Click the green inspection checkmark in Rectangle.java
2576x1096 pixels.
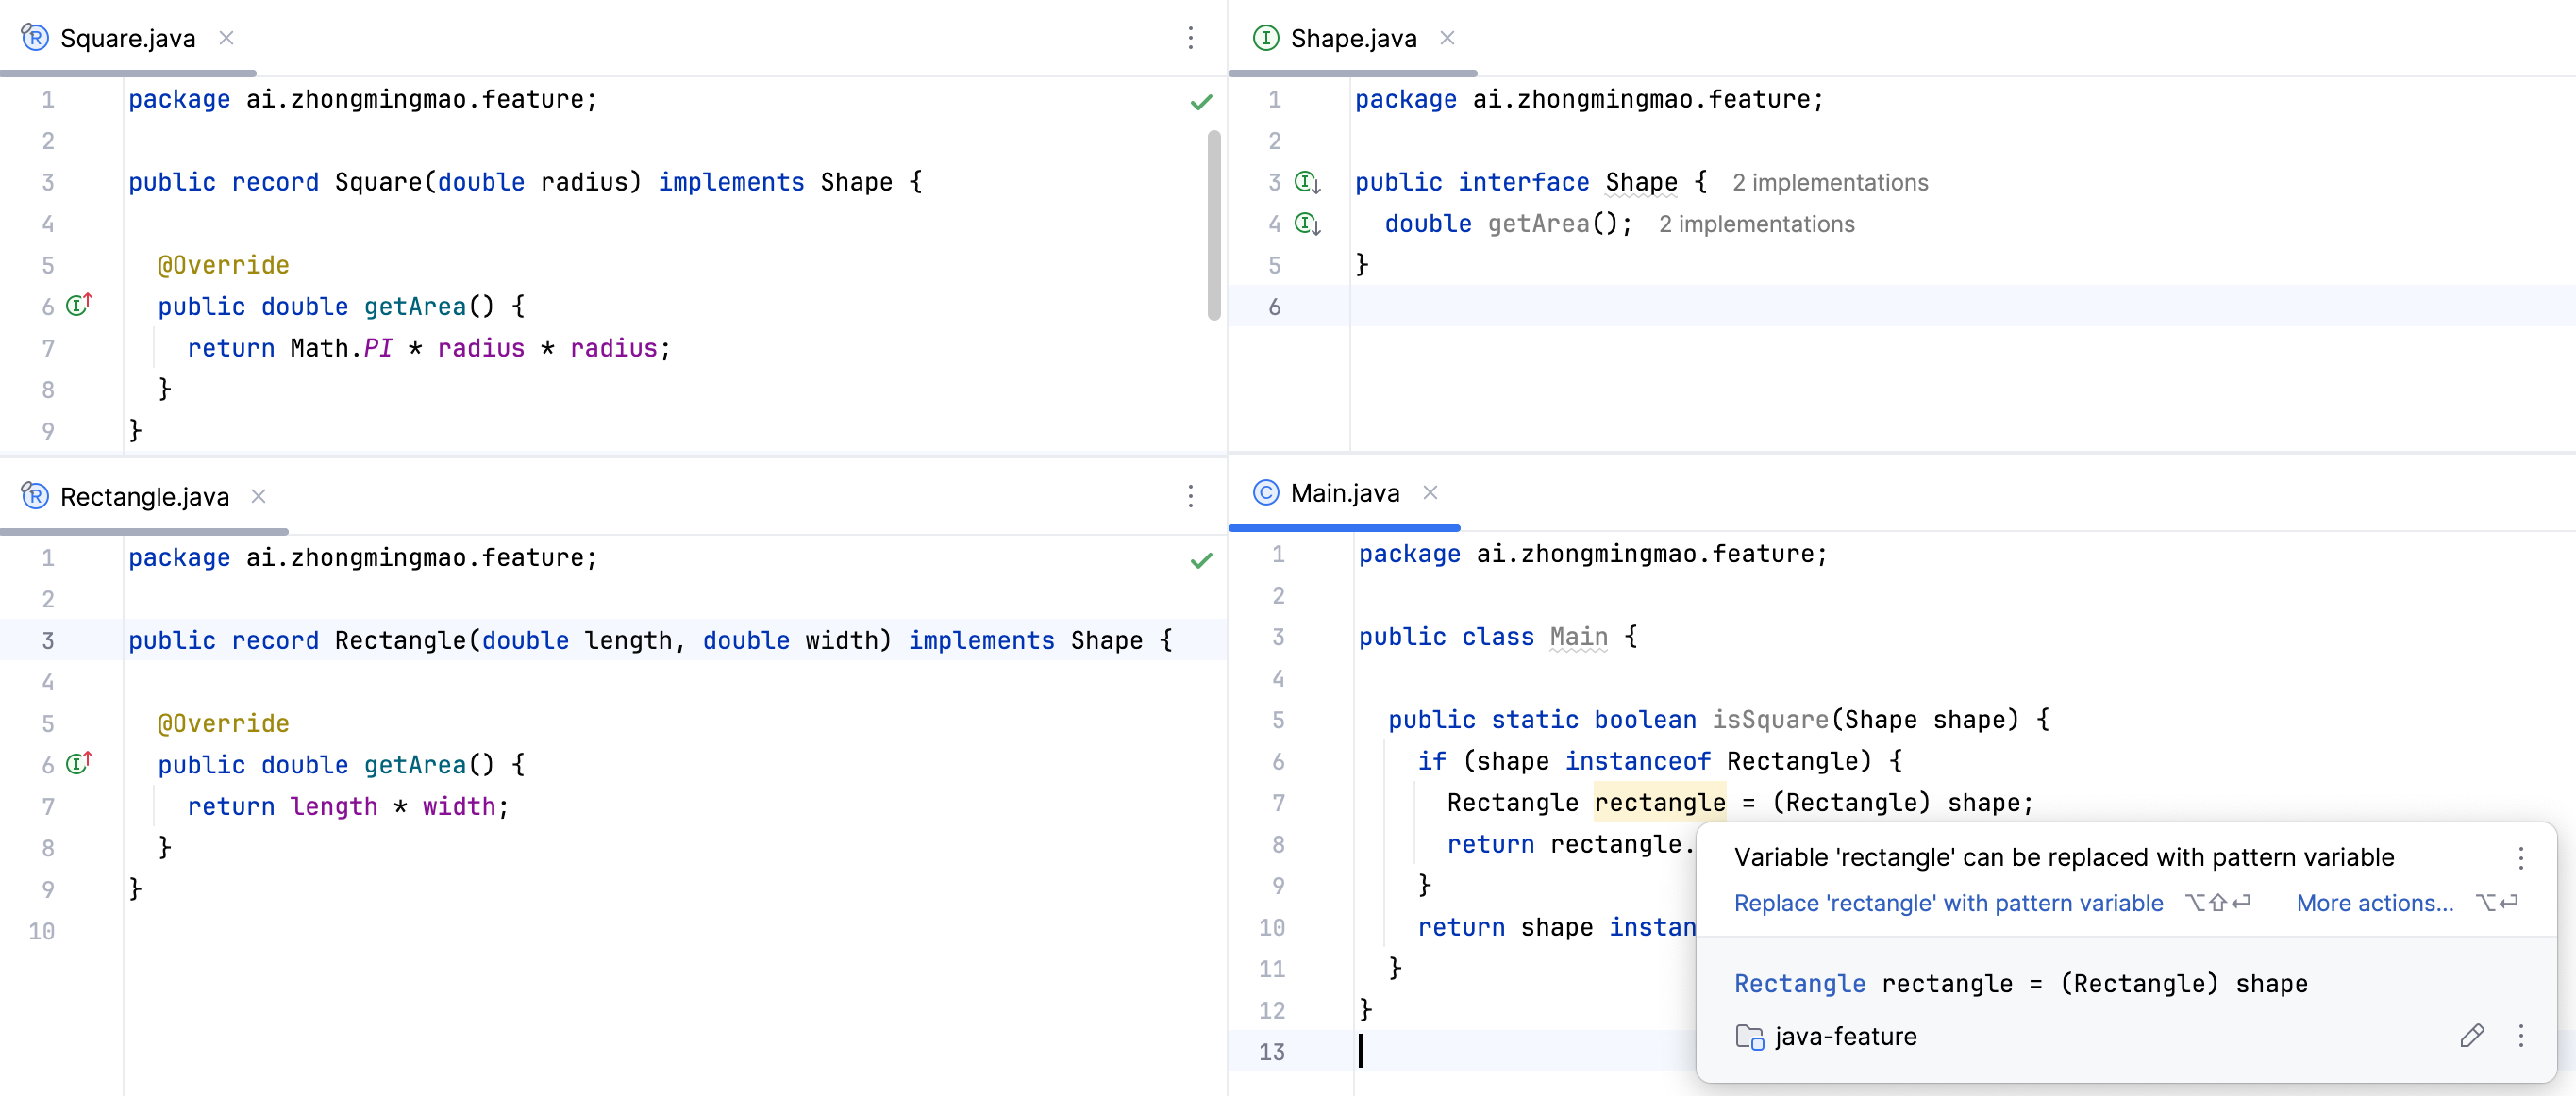point(1201,560)
